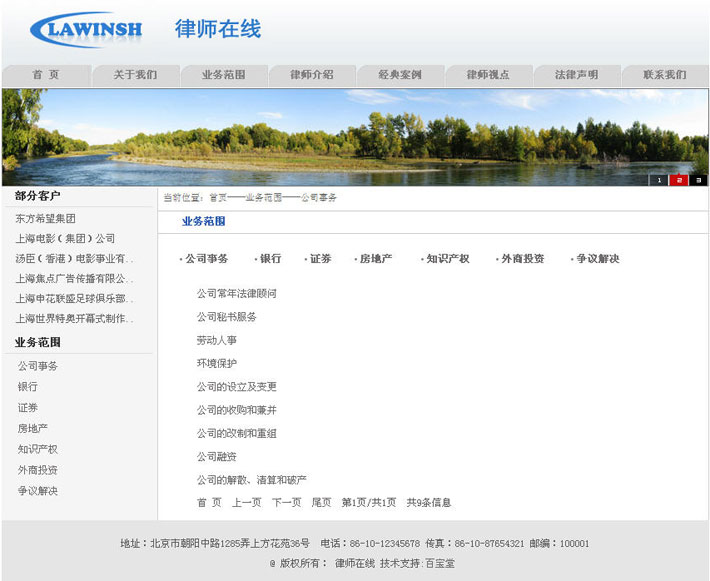Image resolution: width=710 pixels, height=581 pixels.
Task: Open client 上海焦点广告传播
Action: 74,278
